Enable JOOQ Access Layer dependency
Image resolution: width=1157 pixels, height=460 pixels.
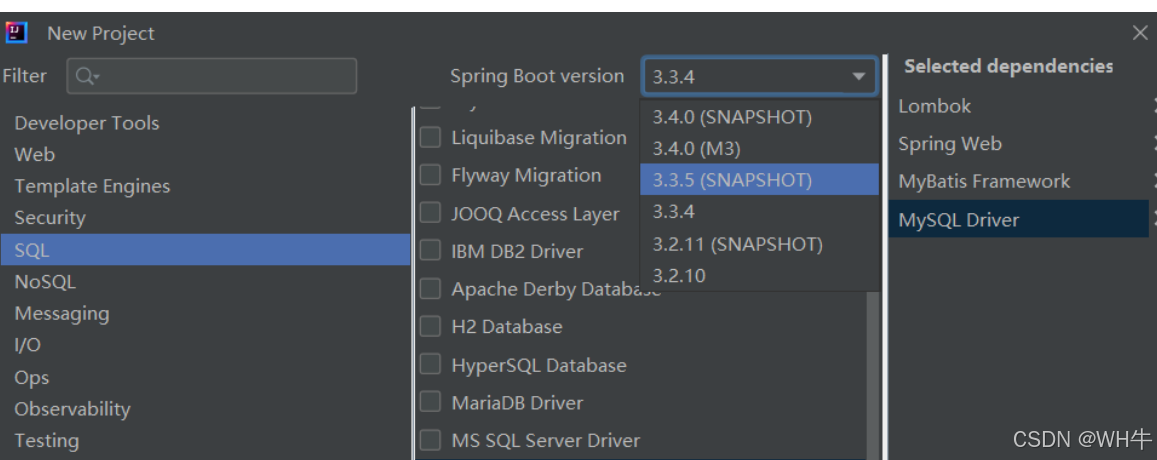click(x=430, y=213)
